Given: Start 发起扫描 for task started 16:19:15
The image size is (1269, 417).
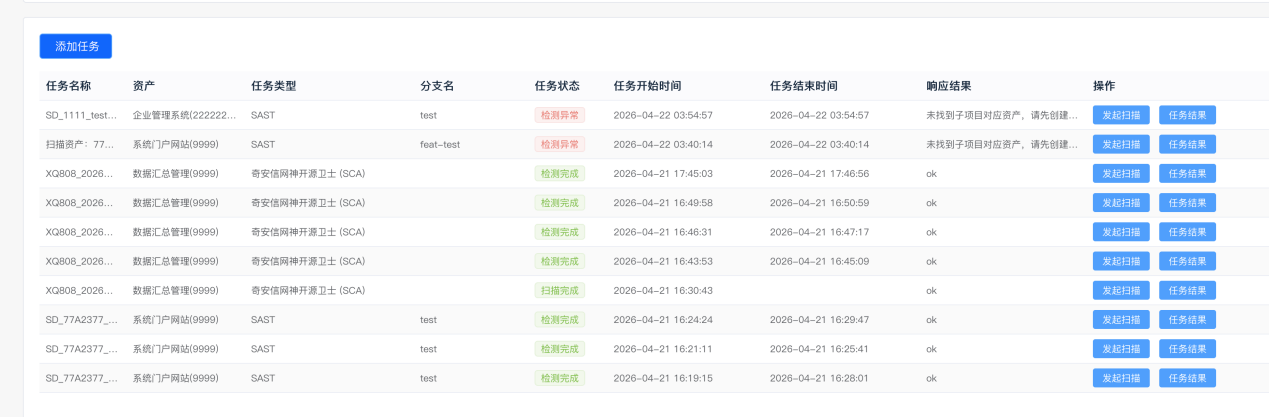Looking at the screenshot, I should [1121, 378].
